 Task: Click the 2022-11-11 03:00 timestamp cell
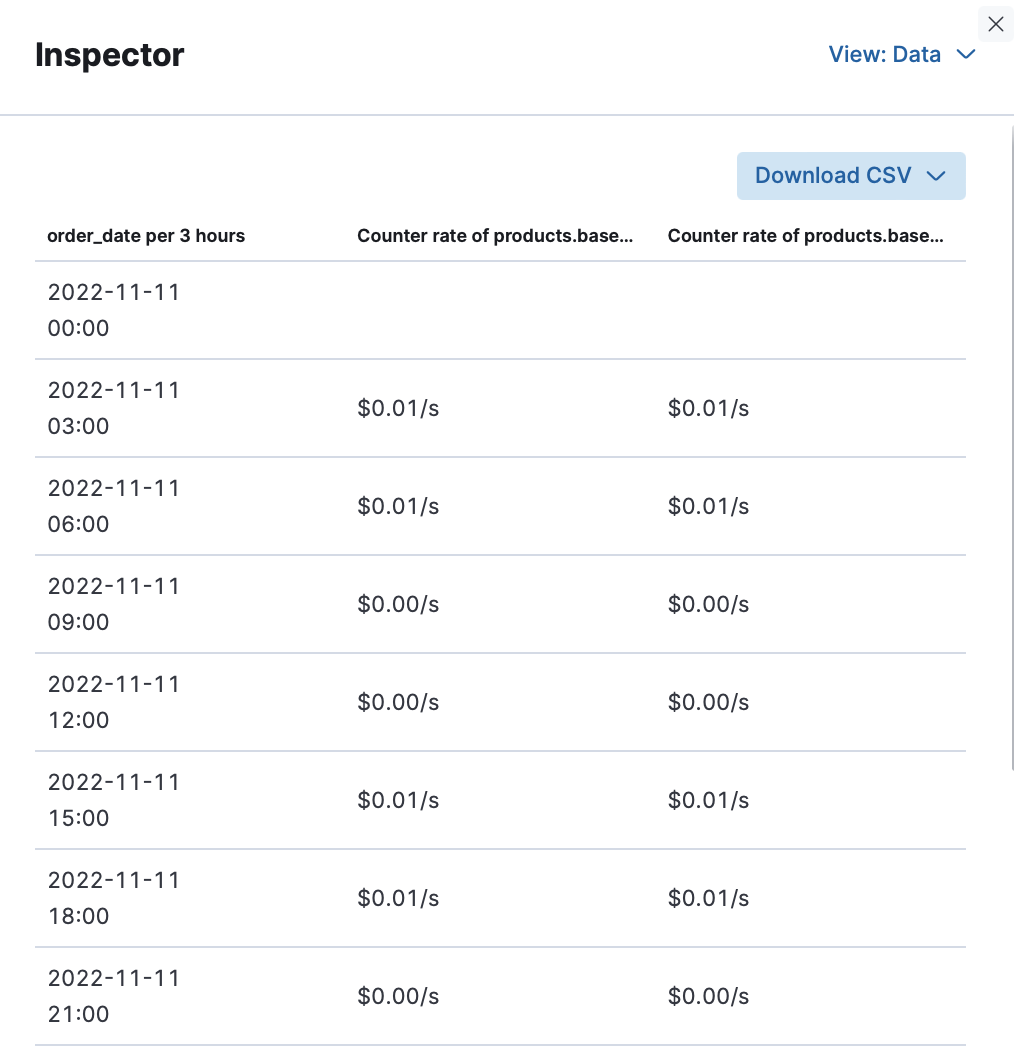point(113,408)
